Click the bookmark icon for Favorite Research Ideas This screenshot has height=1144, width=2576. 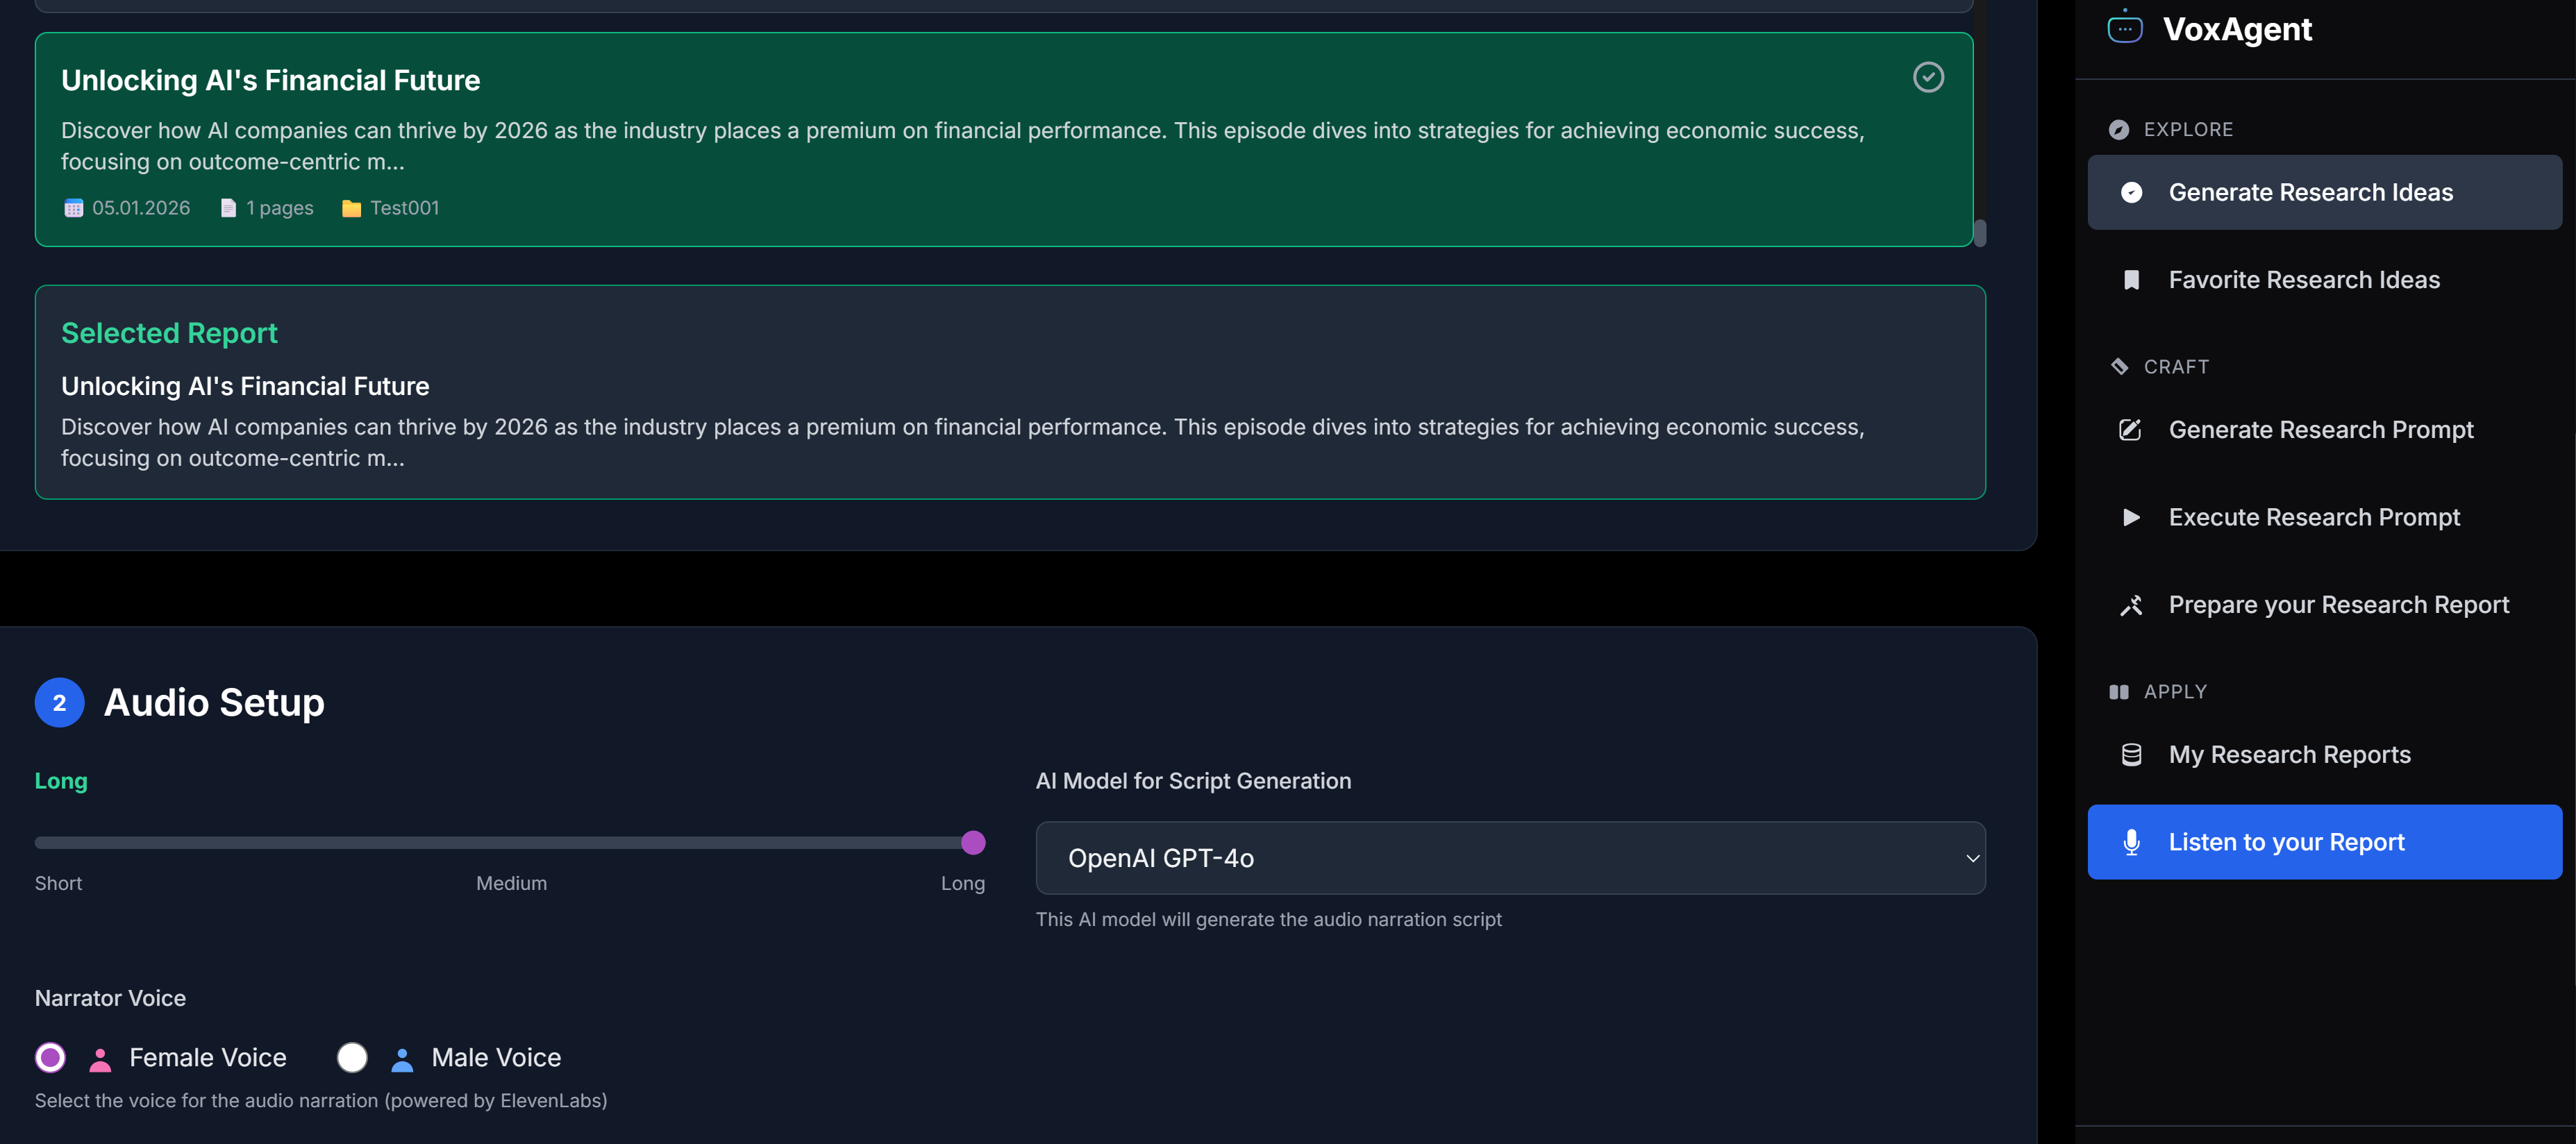tap(2131, 280)
